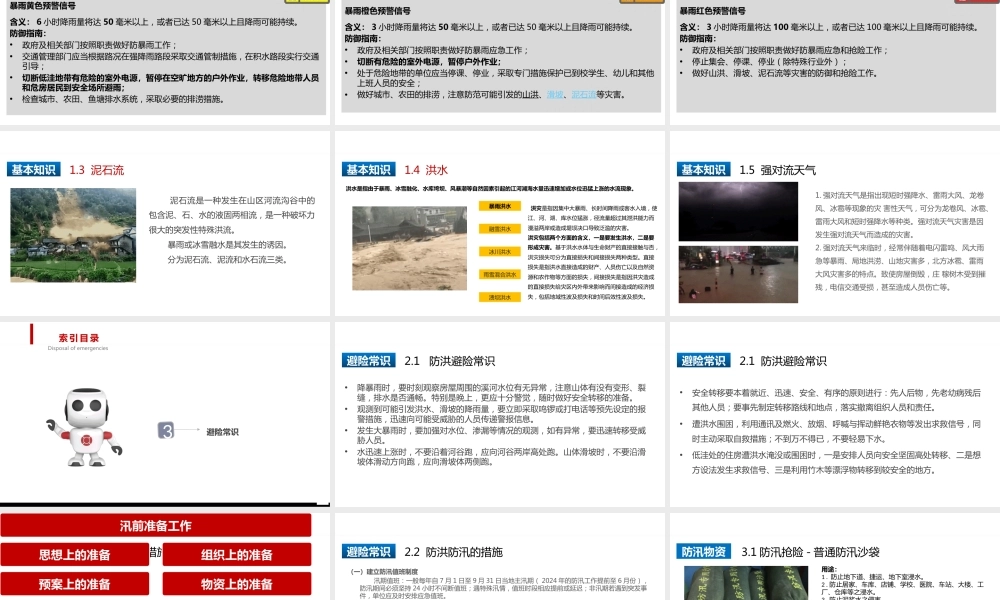
Task: Click the 组织上的准备 red box
Action: 237,555
